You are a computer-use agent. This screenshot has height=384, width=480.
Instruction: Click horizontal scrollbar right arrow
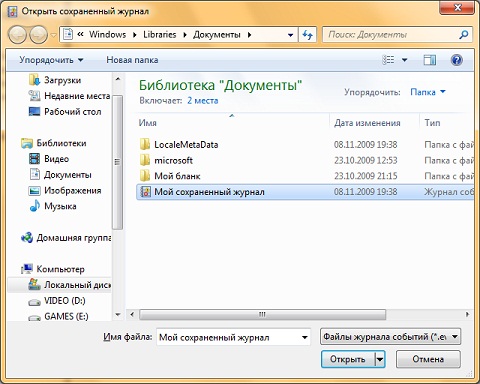point(468,314)
